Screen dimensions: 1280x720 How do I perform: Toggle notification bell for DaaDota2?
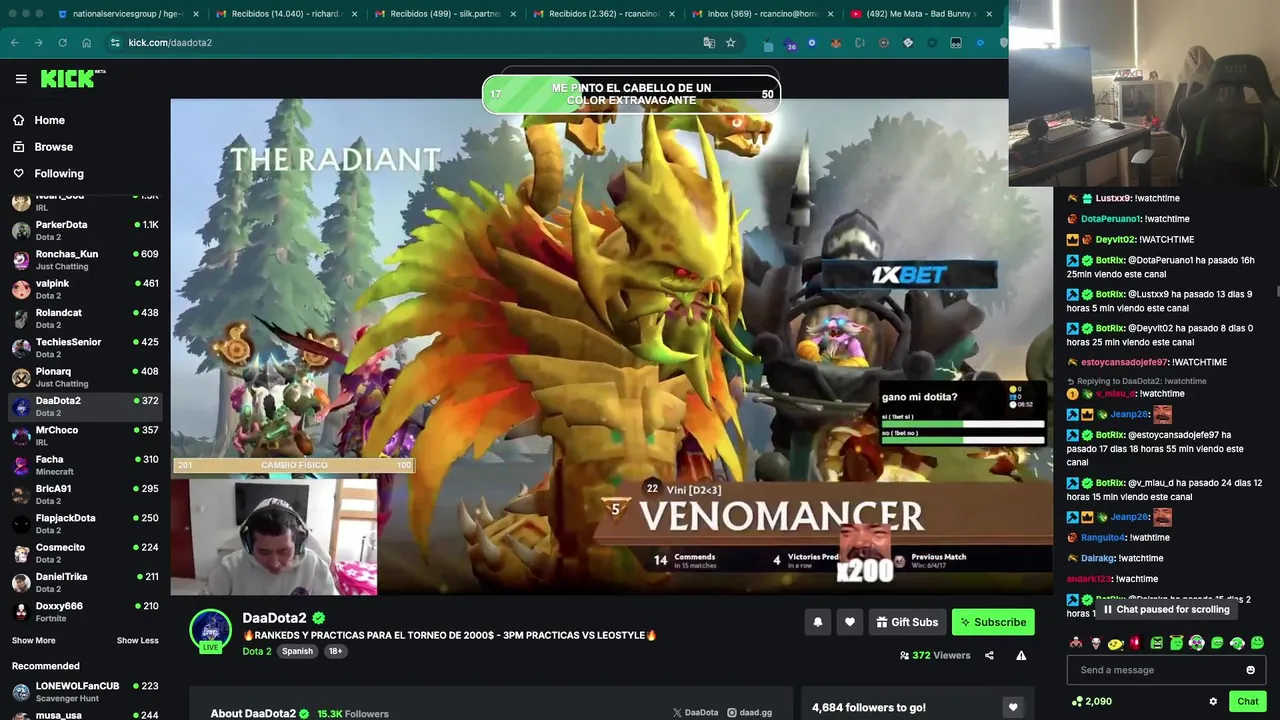click(x=817, y=622)
